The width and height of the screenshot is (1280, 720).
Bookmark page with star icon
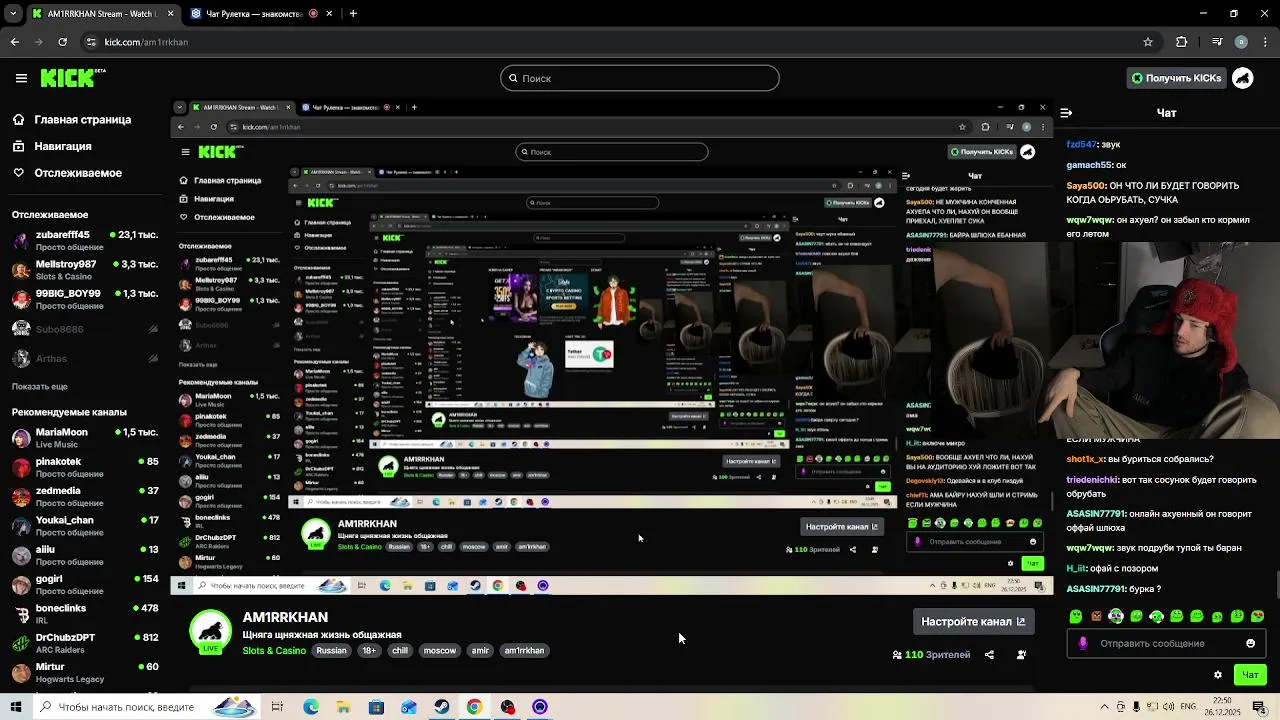(x=1148, y=42)
